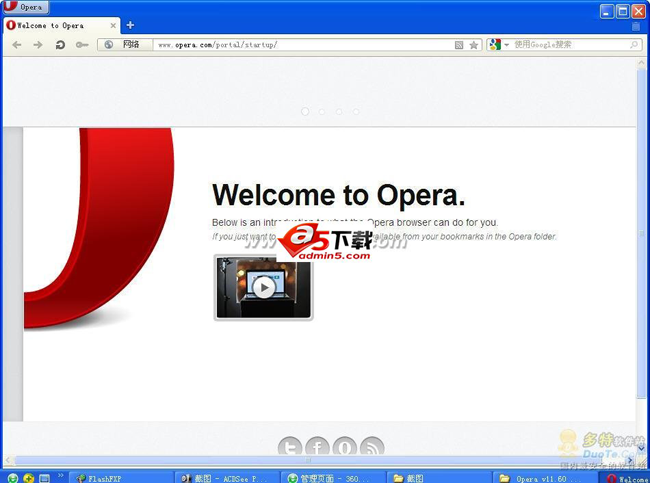The image size is (650, 483).
Task: Click the search magnifier icon
Action: (634, 44)
